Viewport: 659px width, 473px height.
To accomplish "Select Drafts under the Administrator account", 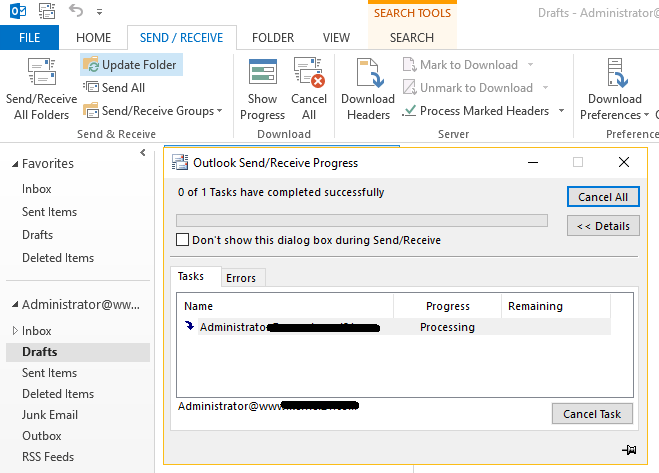I will pyautogui.click(x=78, y=352).
